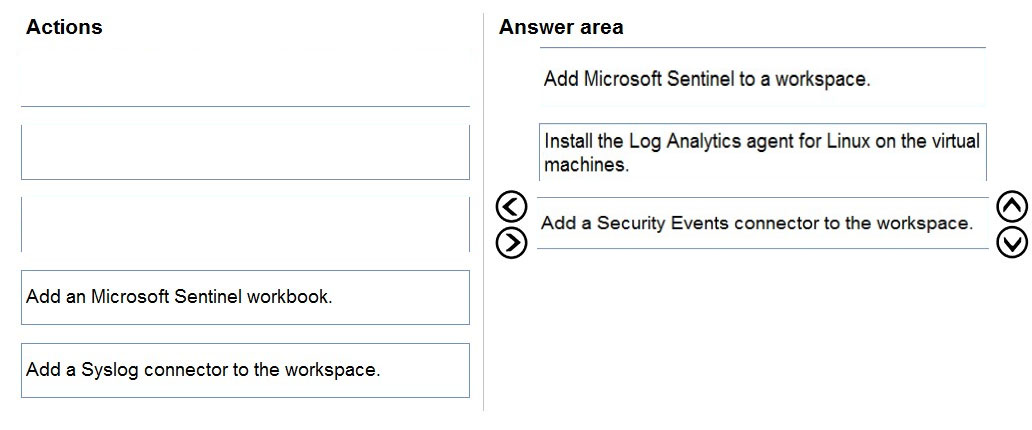Click the word 'machines.' in the Log Analytics item

coord(586,165)
